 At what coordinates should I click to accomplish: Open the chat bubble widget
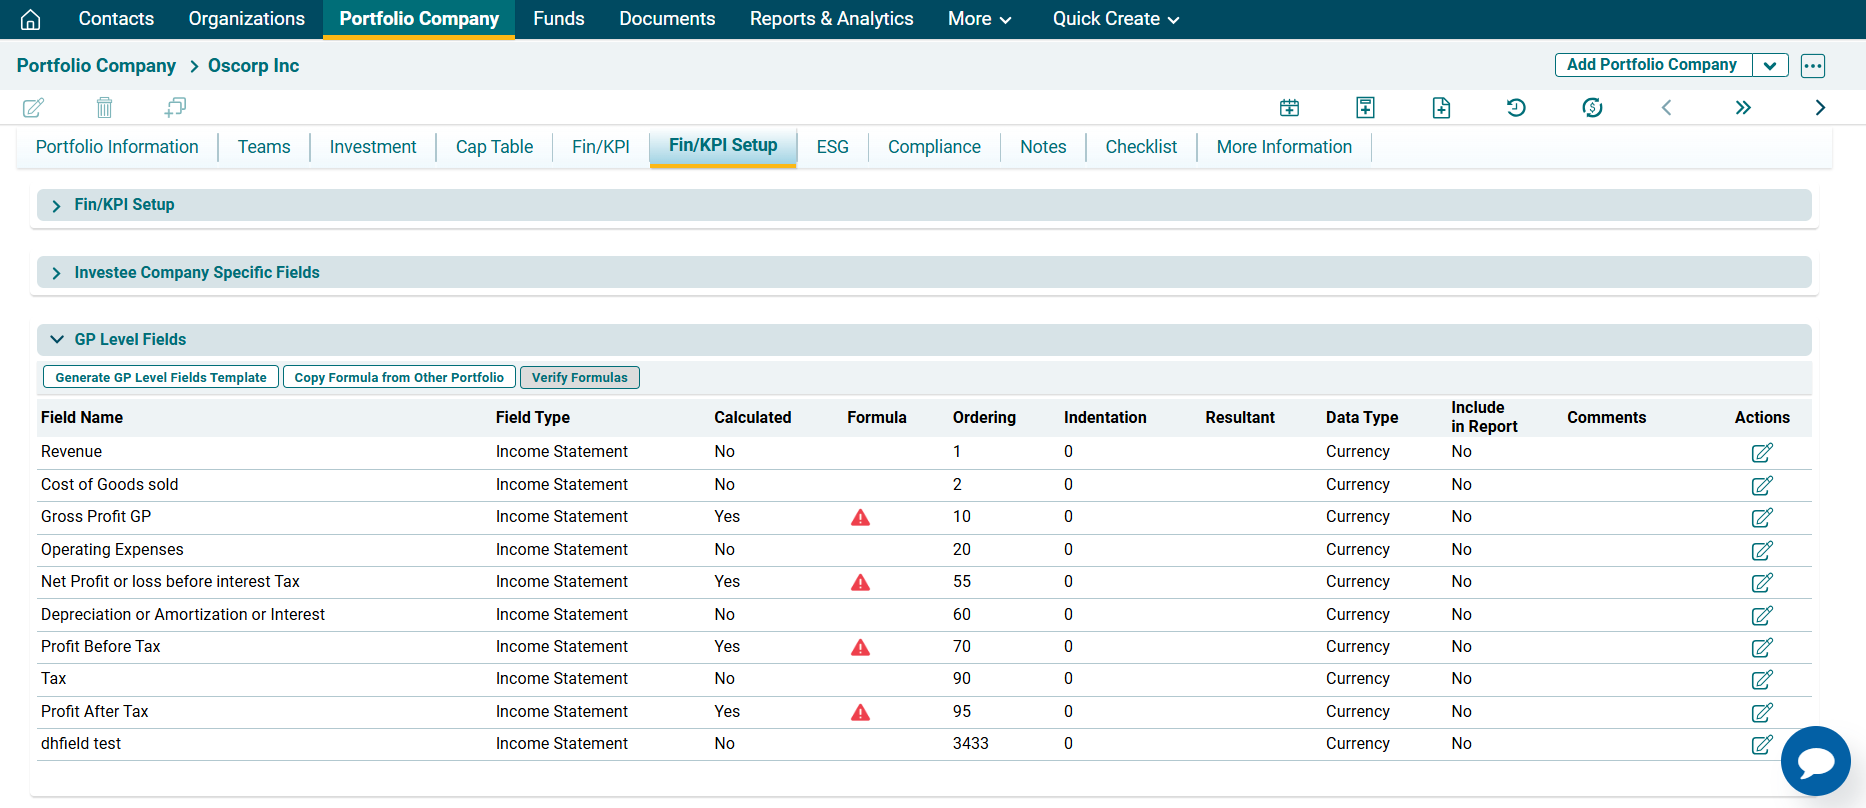tap(1815, 761)
